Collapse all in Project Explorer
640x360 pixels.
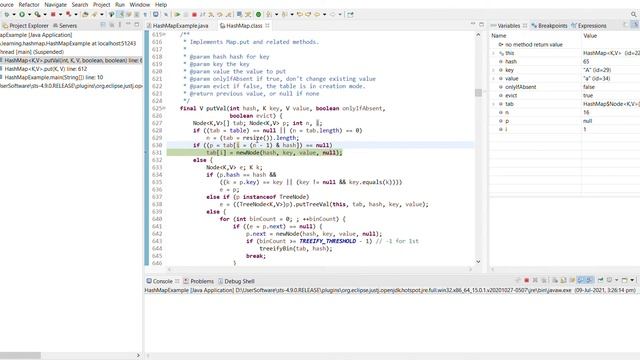103,25
